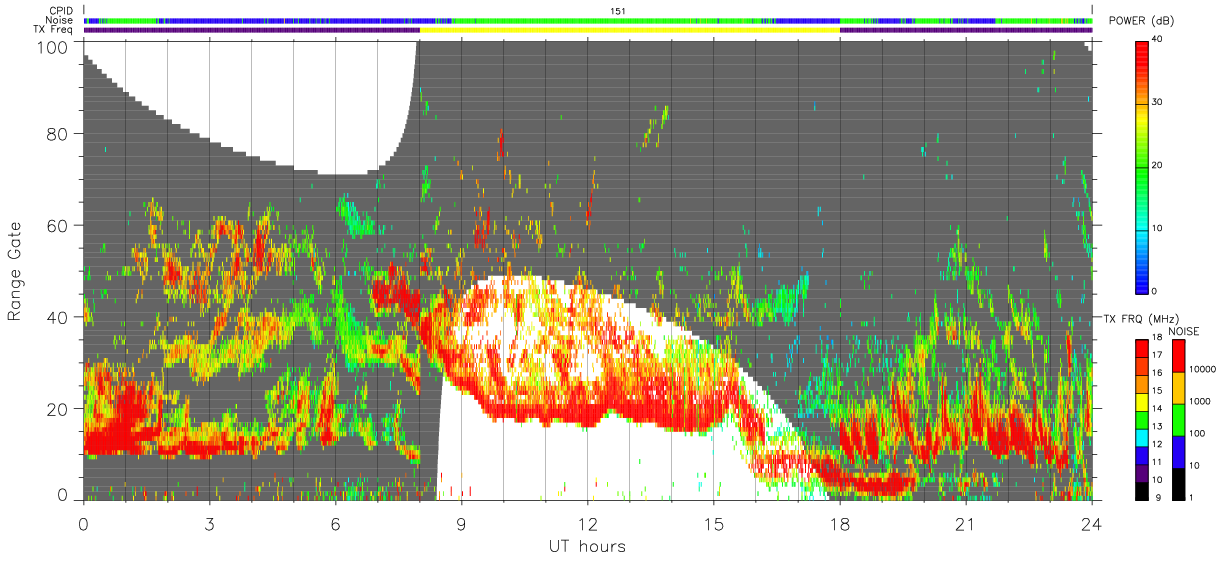Pick the purple 10-11 MHz TX FRQ swatch
Viewport: 1228px width, 567px height.
point(1142,473)
